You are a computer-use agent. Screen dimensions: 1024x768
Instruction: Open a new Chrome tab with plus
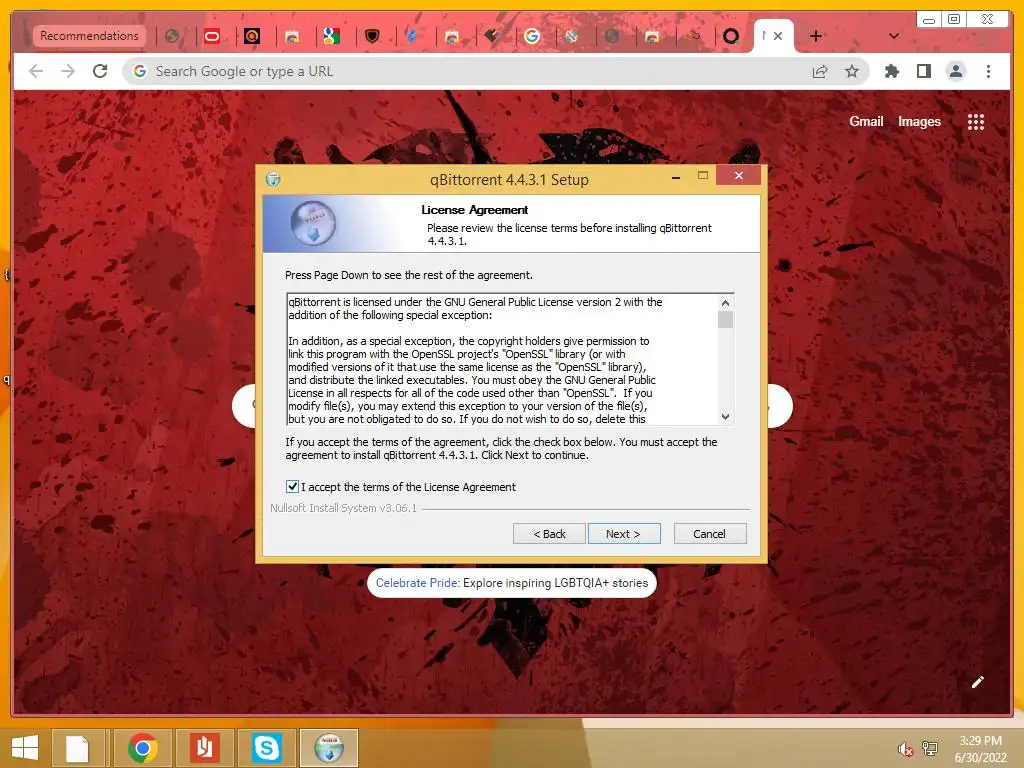816,36
